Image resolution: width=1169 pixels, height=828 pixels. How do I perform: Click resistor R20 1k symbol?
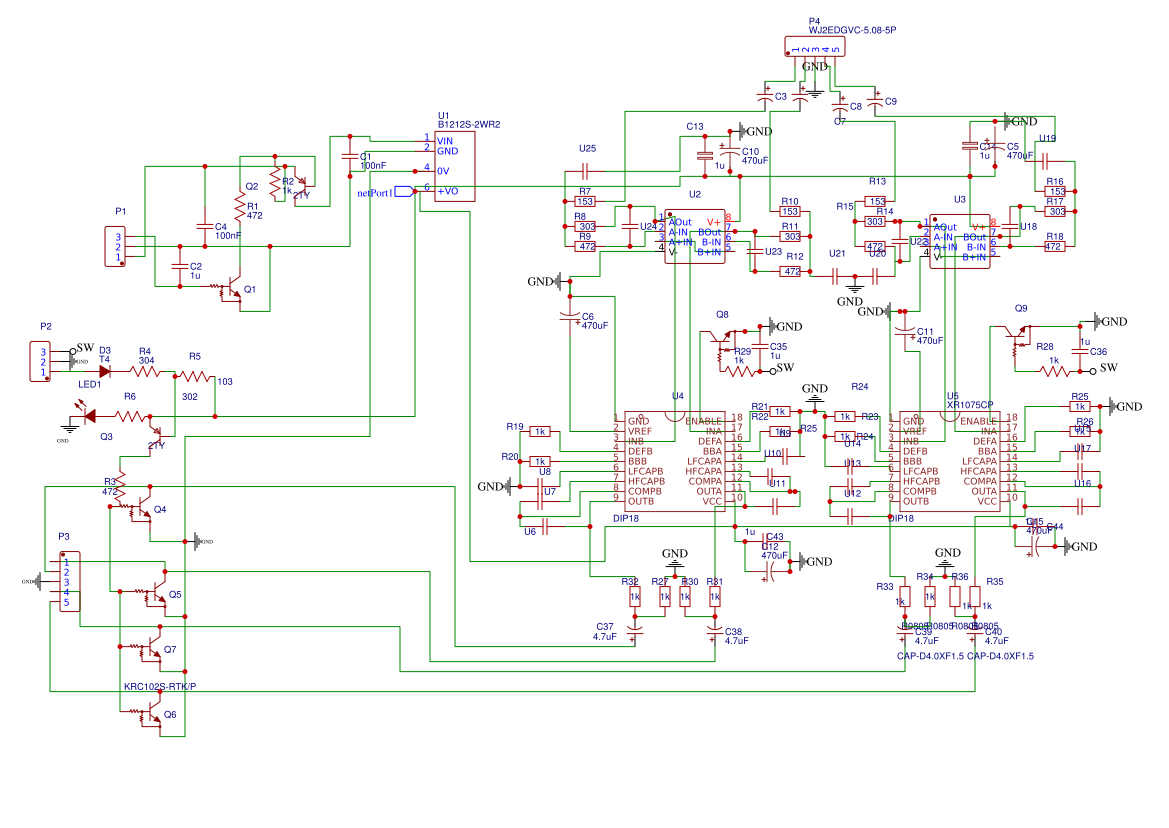tap(540, 461)
